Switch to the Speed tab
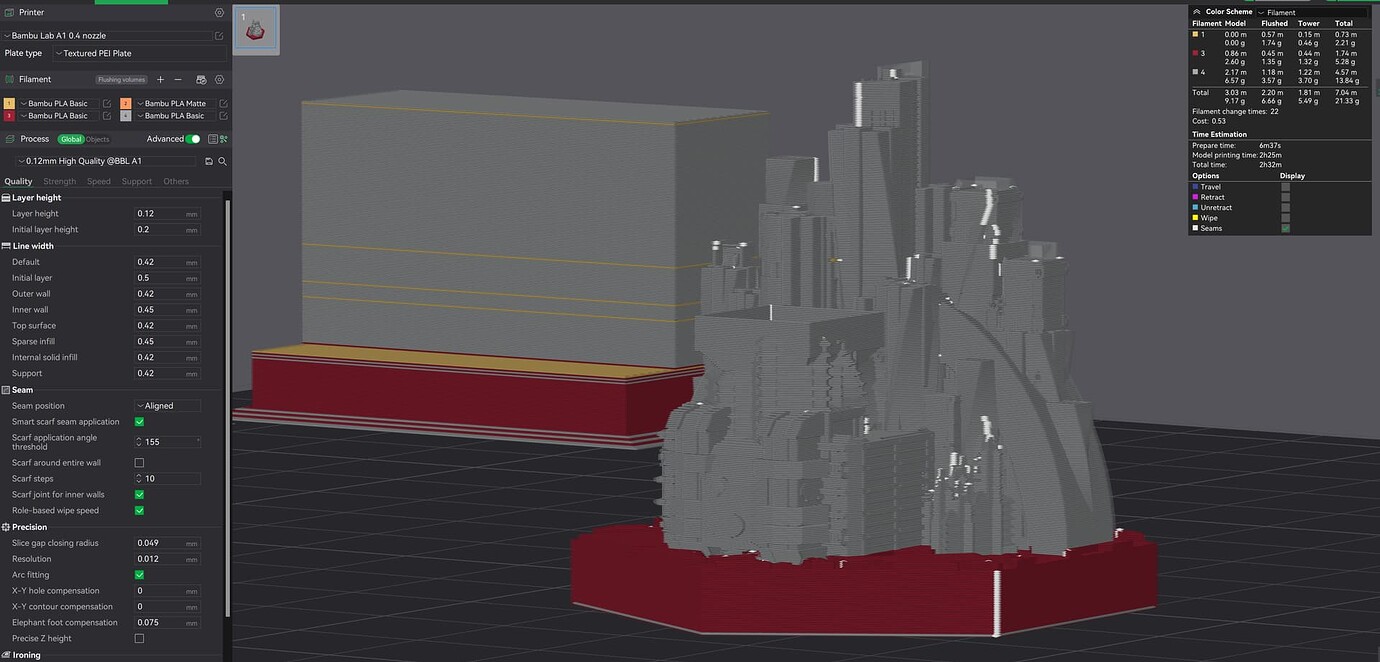 coord(99,182)
